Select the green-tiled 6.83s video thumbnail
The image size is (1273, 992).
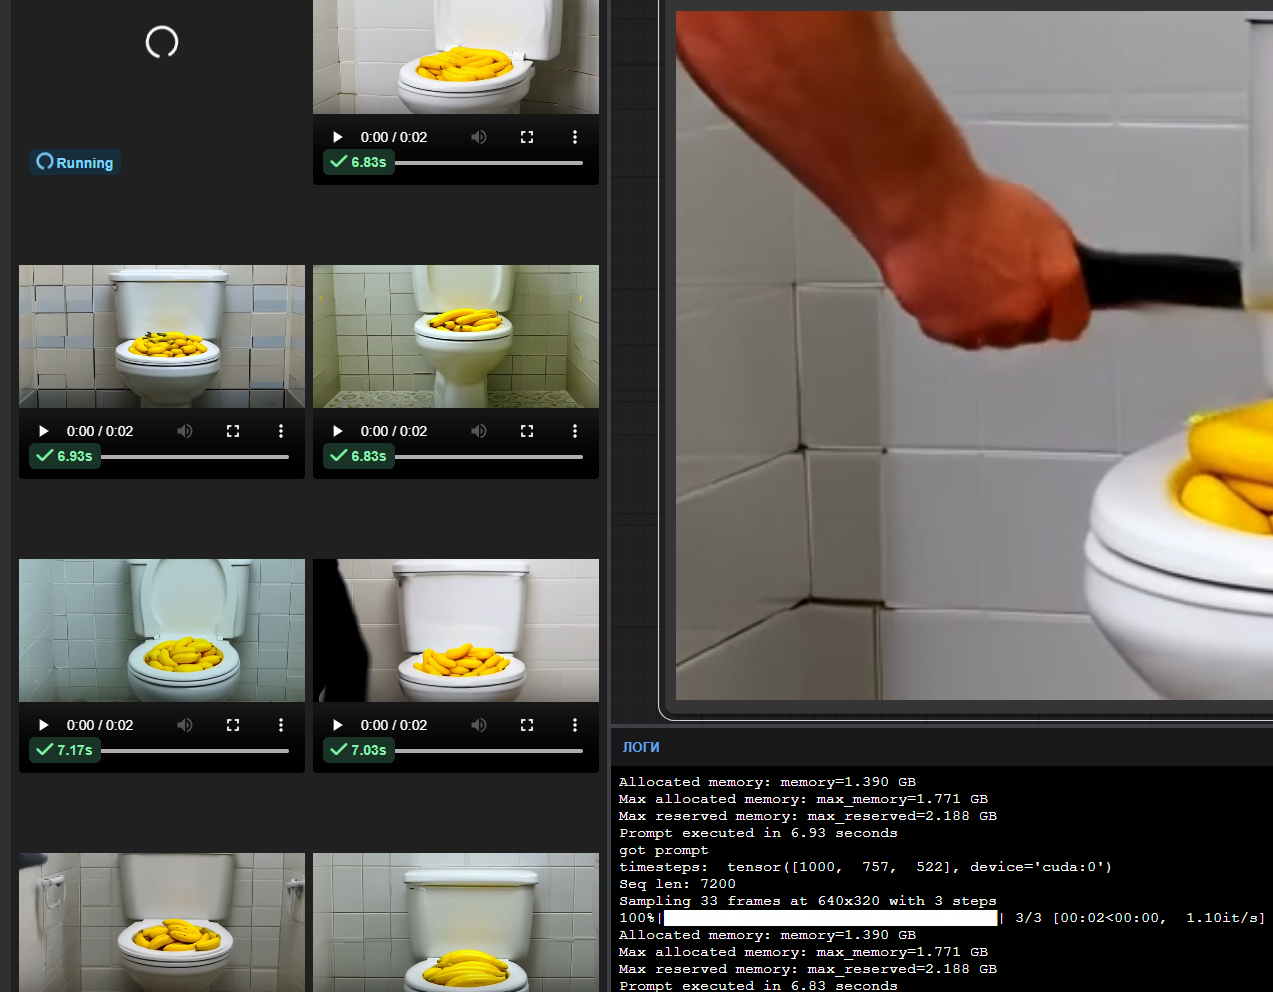(456, 336)
